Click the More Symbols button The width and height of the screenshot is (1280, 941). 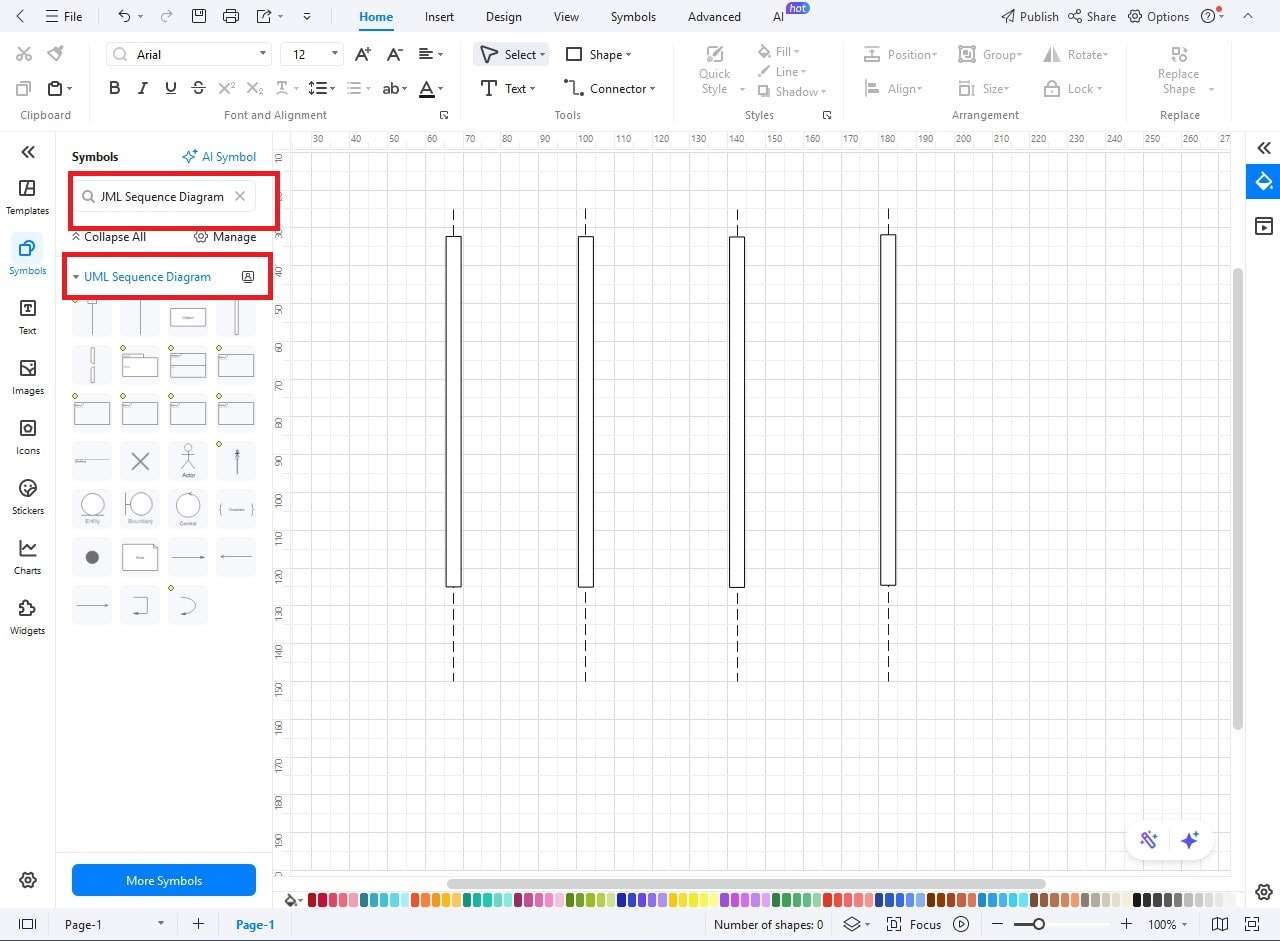[164, 880]
